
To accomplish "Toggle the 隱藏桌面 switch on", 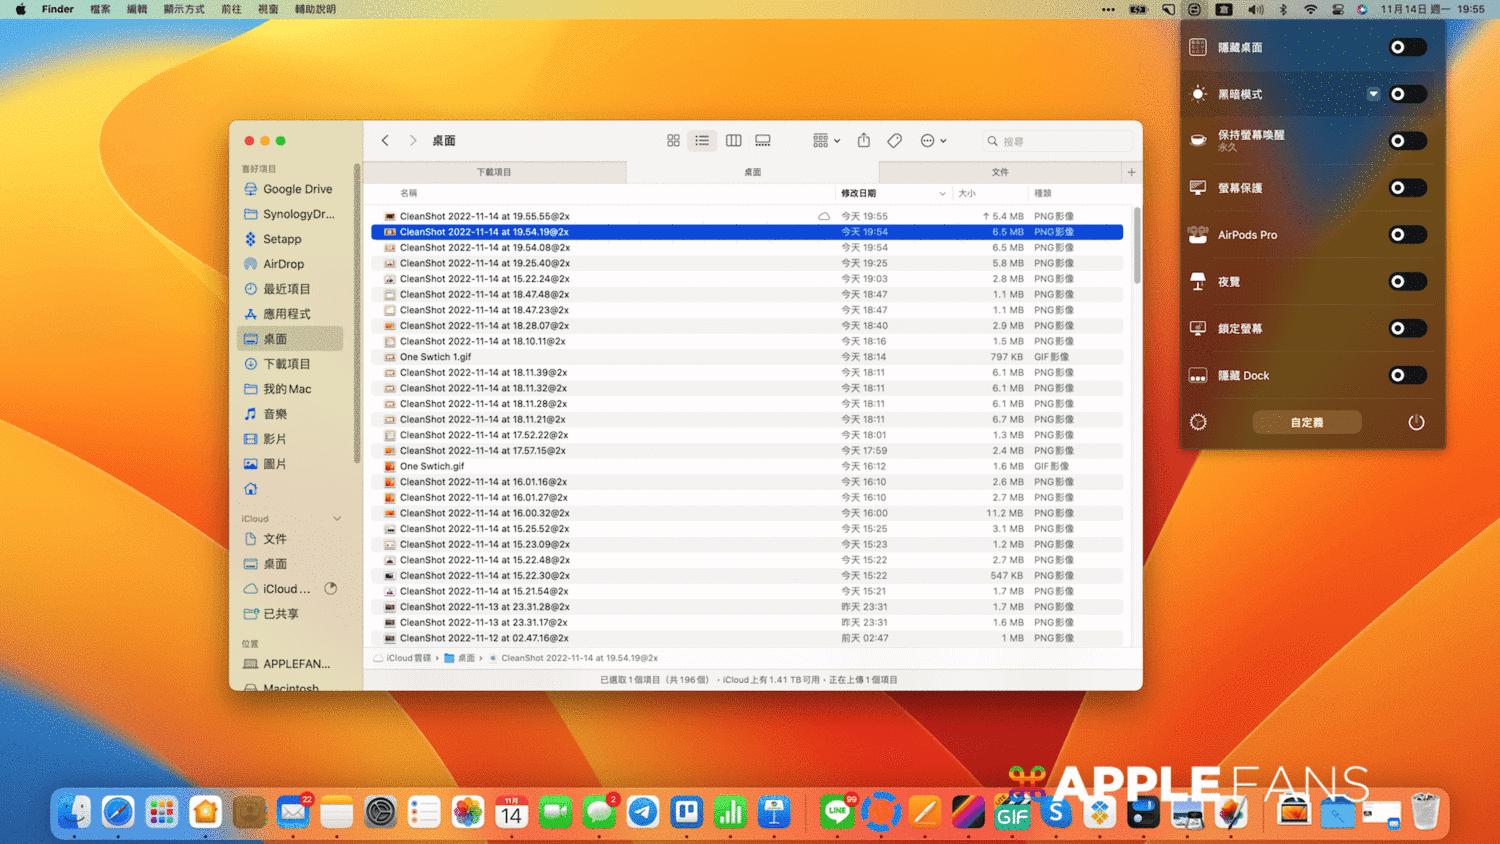I will 1406,47.
